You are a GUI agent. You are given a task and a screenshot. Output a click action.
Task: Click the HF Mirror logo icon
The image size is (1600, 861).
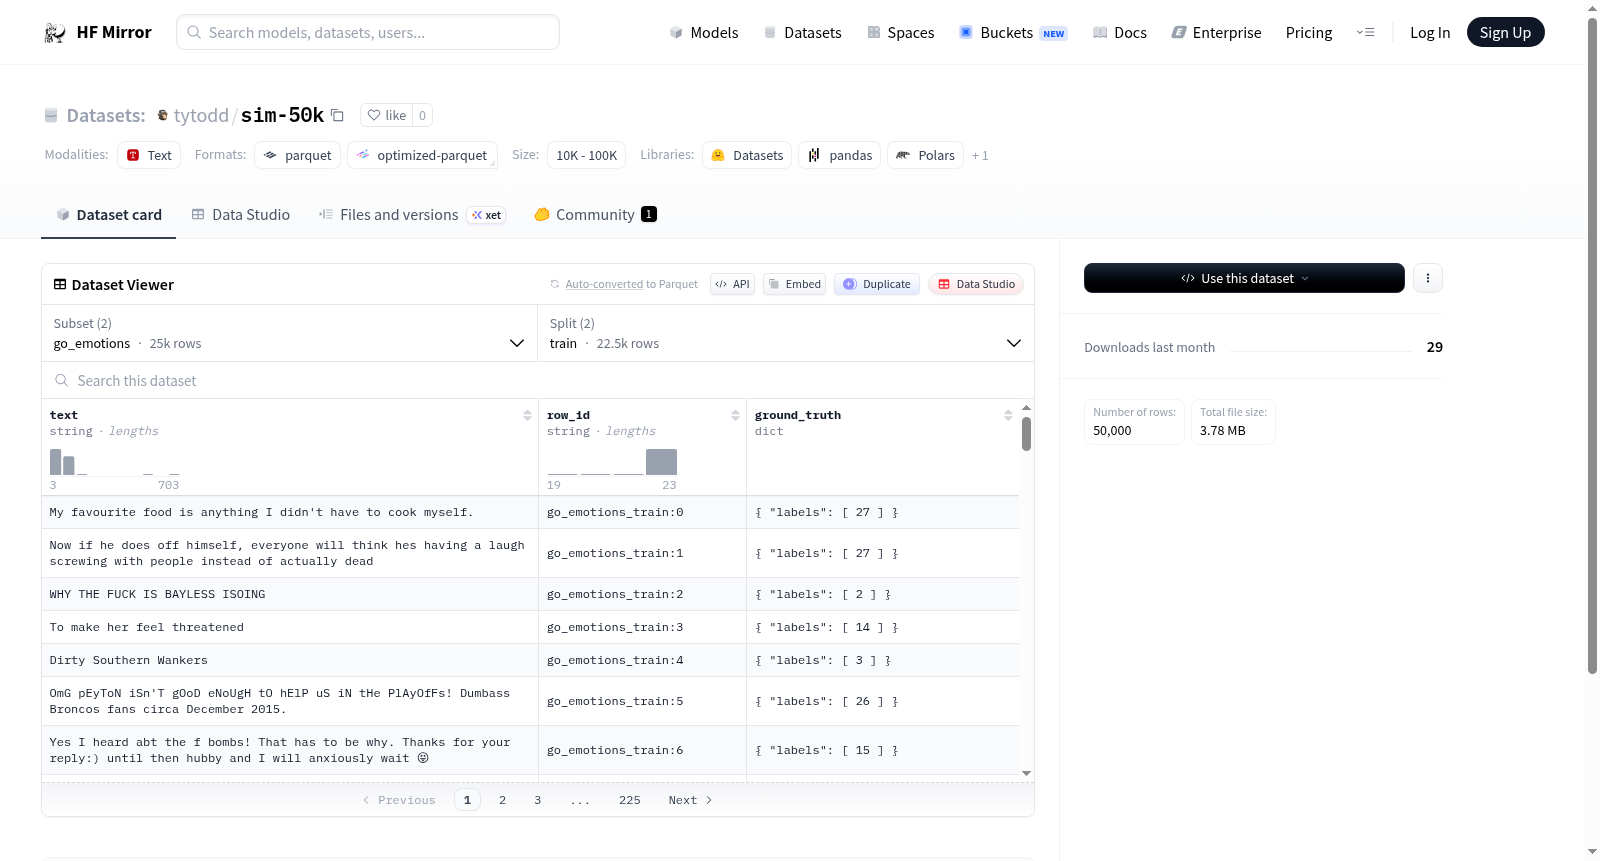click(55, 33)
